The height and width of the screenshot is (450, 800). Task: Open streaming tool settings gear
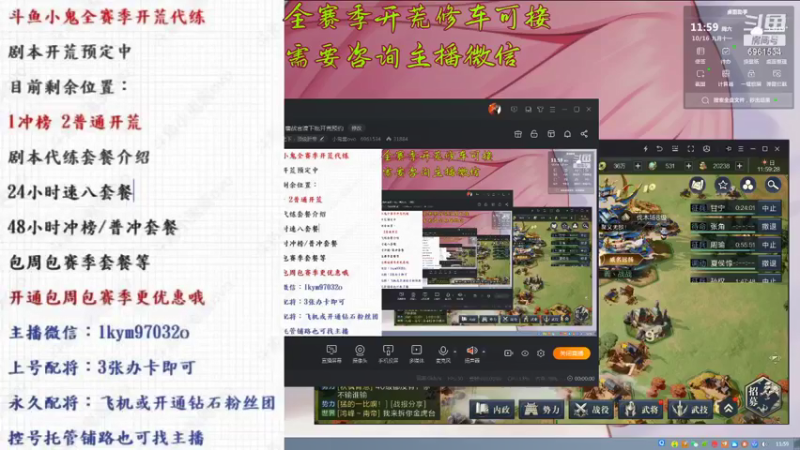click(x=541, y=353)
